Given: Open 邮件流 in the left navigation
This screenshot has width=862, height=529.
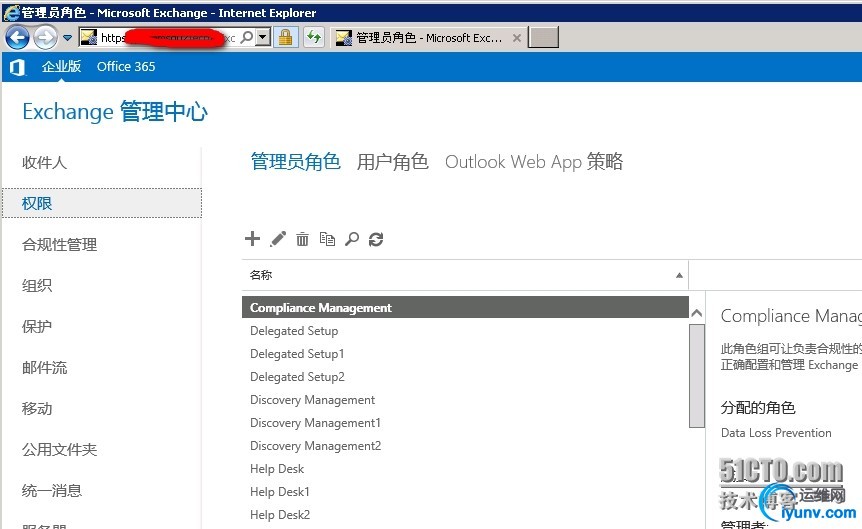Looking at the screenshot, I should point(45,367).
